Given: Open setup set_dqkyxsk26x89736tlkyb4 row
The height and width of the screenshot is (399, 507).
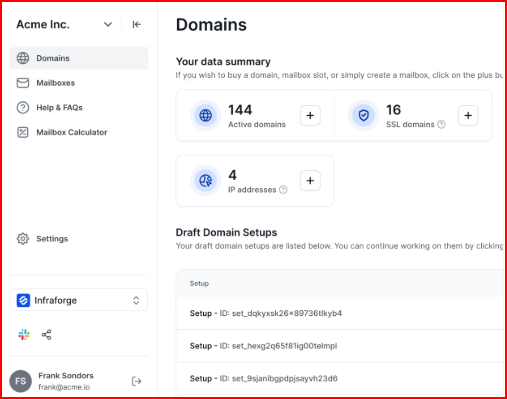Looking at the screenshot, I should pos(340,313).
